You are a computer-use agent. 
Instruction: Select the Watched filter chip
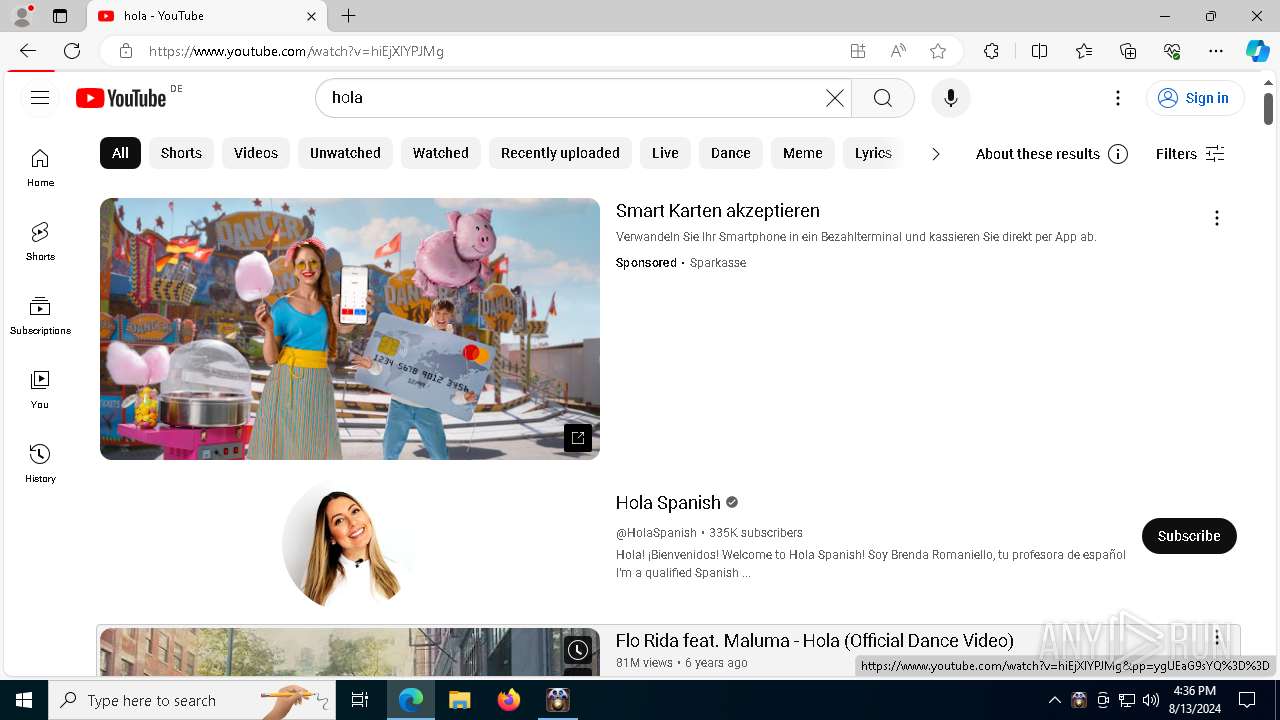click(441, 153)
